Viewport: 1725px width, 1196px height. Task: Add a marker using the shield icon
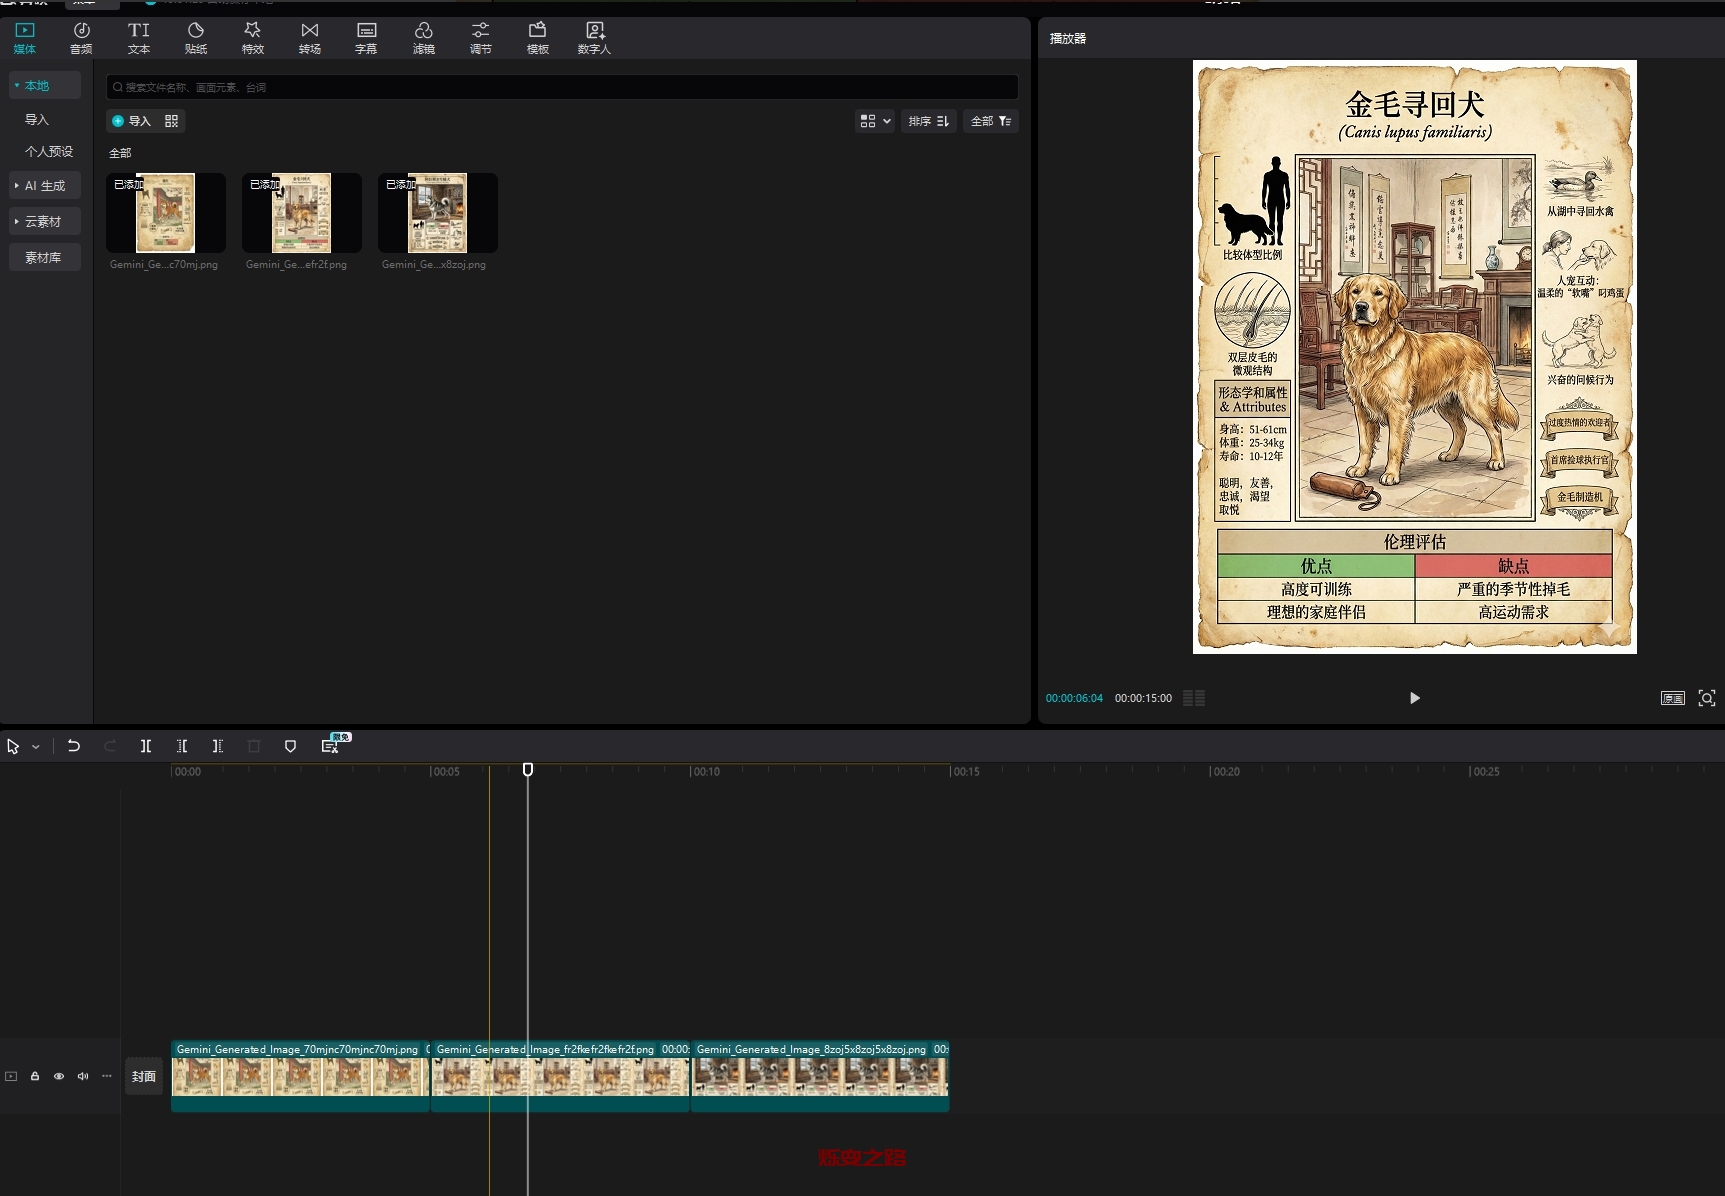point(290,746)
